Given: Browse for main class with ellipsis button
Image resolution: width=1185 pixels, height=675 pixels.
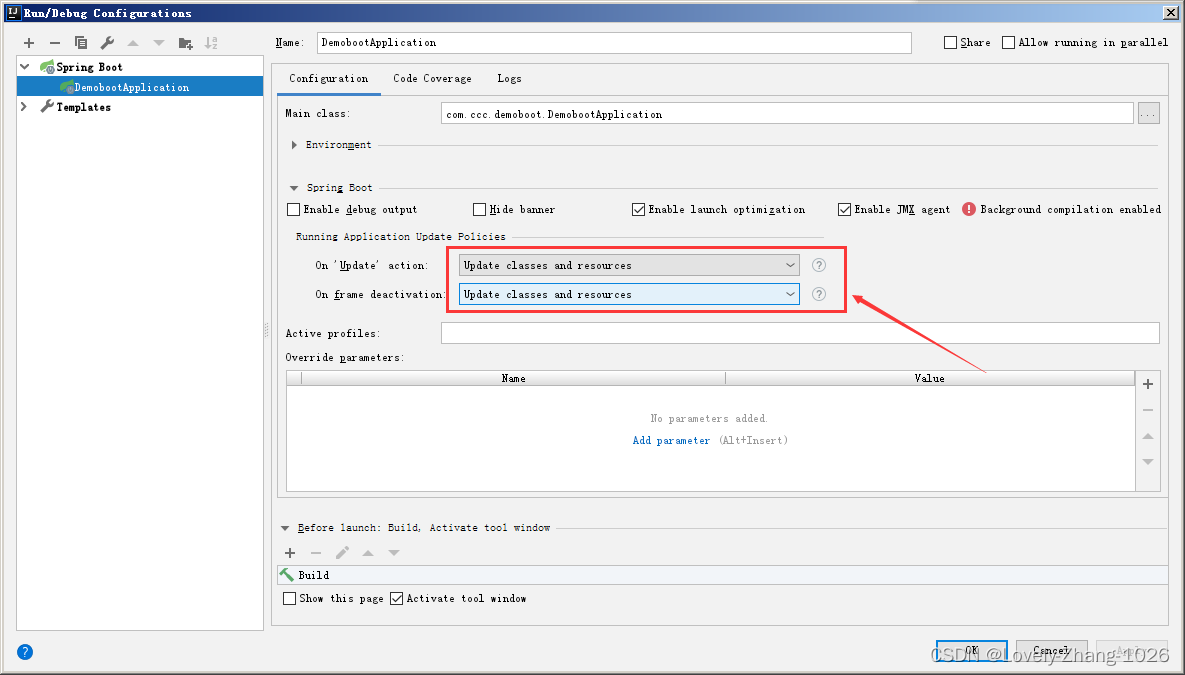Looking at the screenshot, I should click(1149, 114).
